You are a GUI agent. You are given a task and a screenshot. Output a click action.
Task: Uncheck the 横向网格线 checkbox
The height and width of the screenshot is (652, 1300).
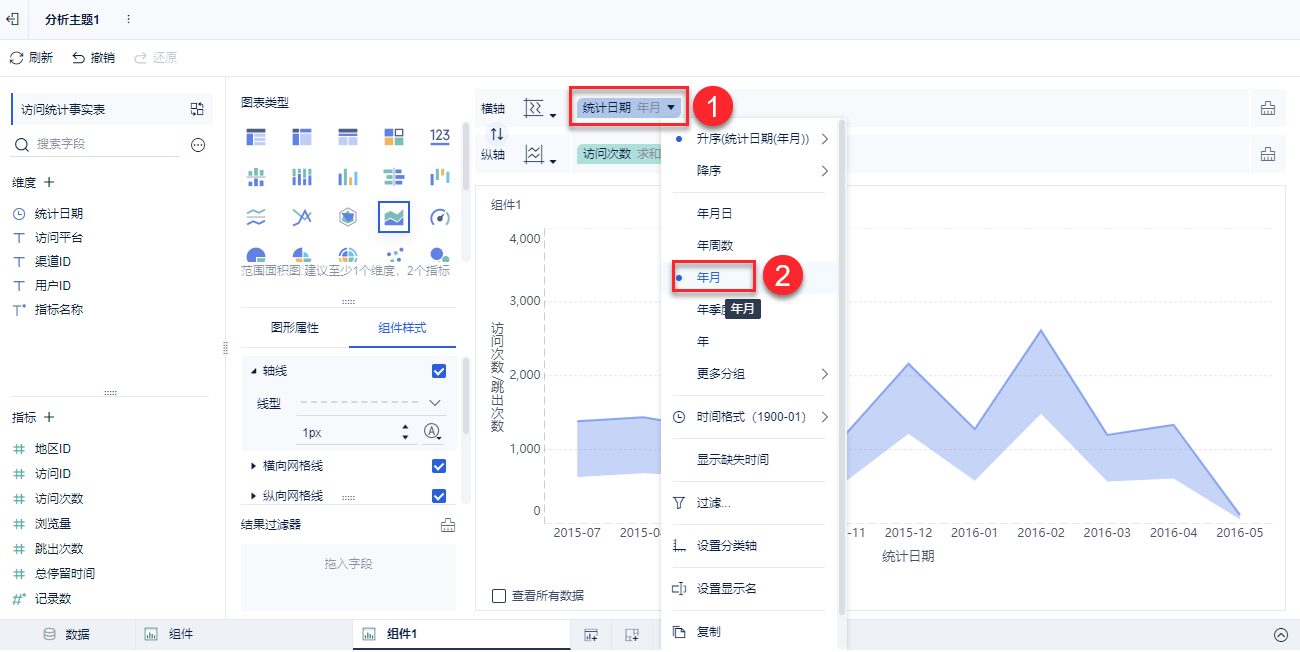438,466
